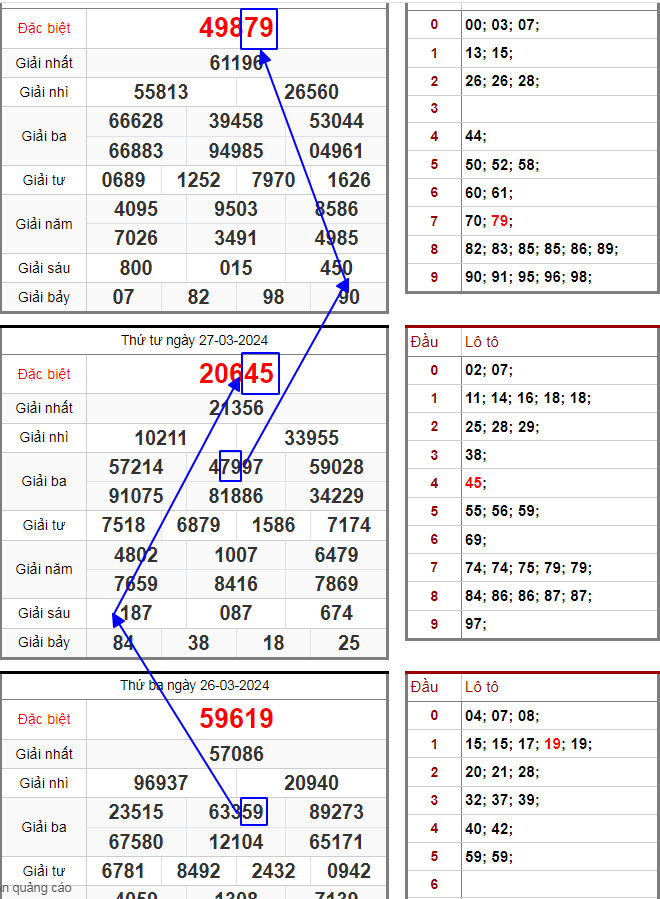Select the special prize number 20645
This screenshot has width=660, height=899.
point(236,374)
